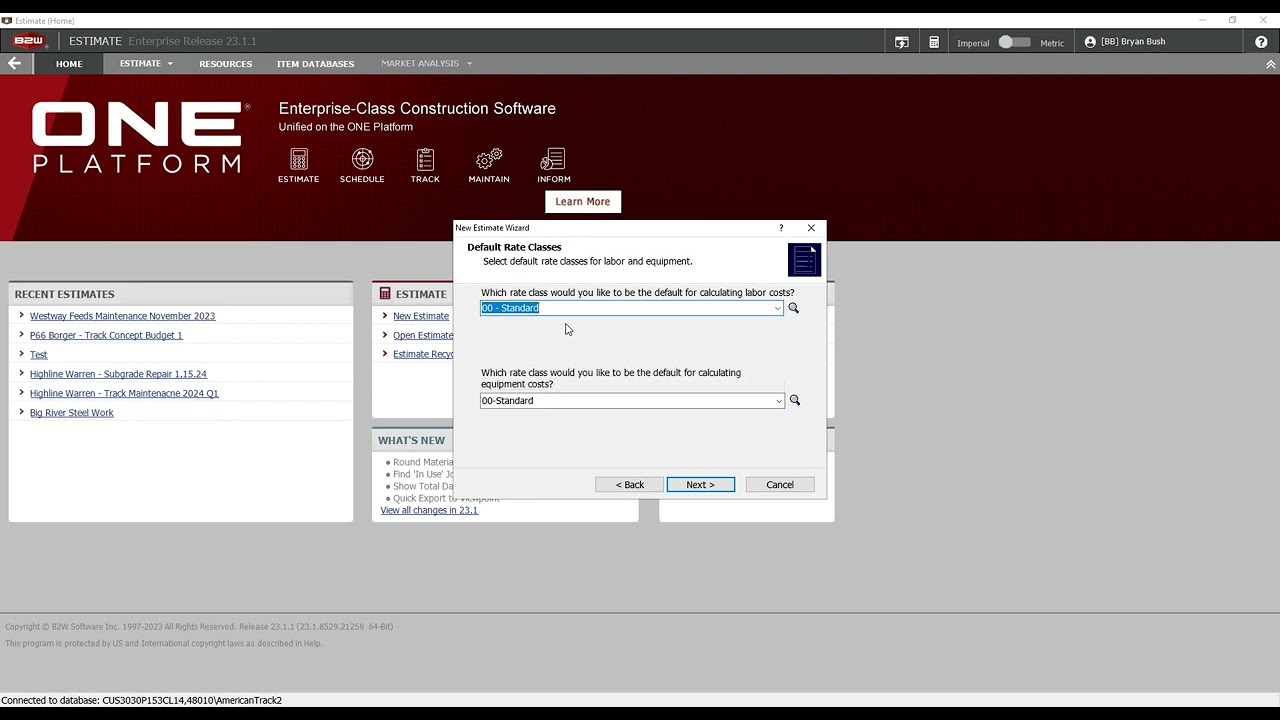
Task: Open Bryan Bush user account icon
Action: 1090,42
